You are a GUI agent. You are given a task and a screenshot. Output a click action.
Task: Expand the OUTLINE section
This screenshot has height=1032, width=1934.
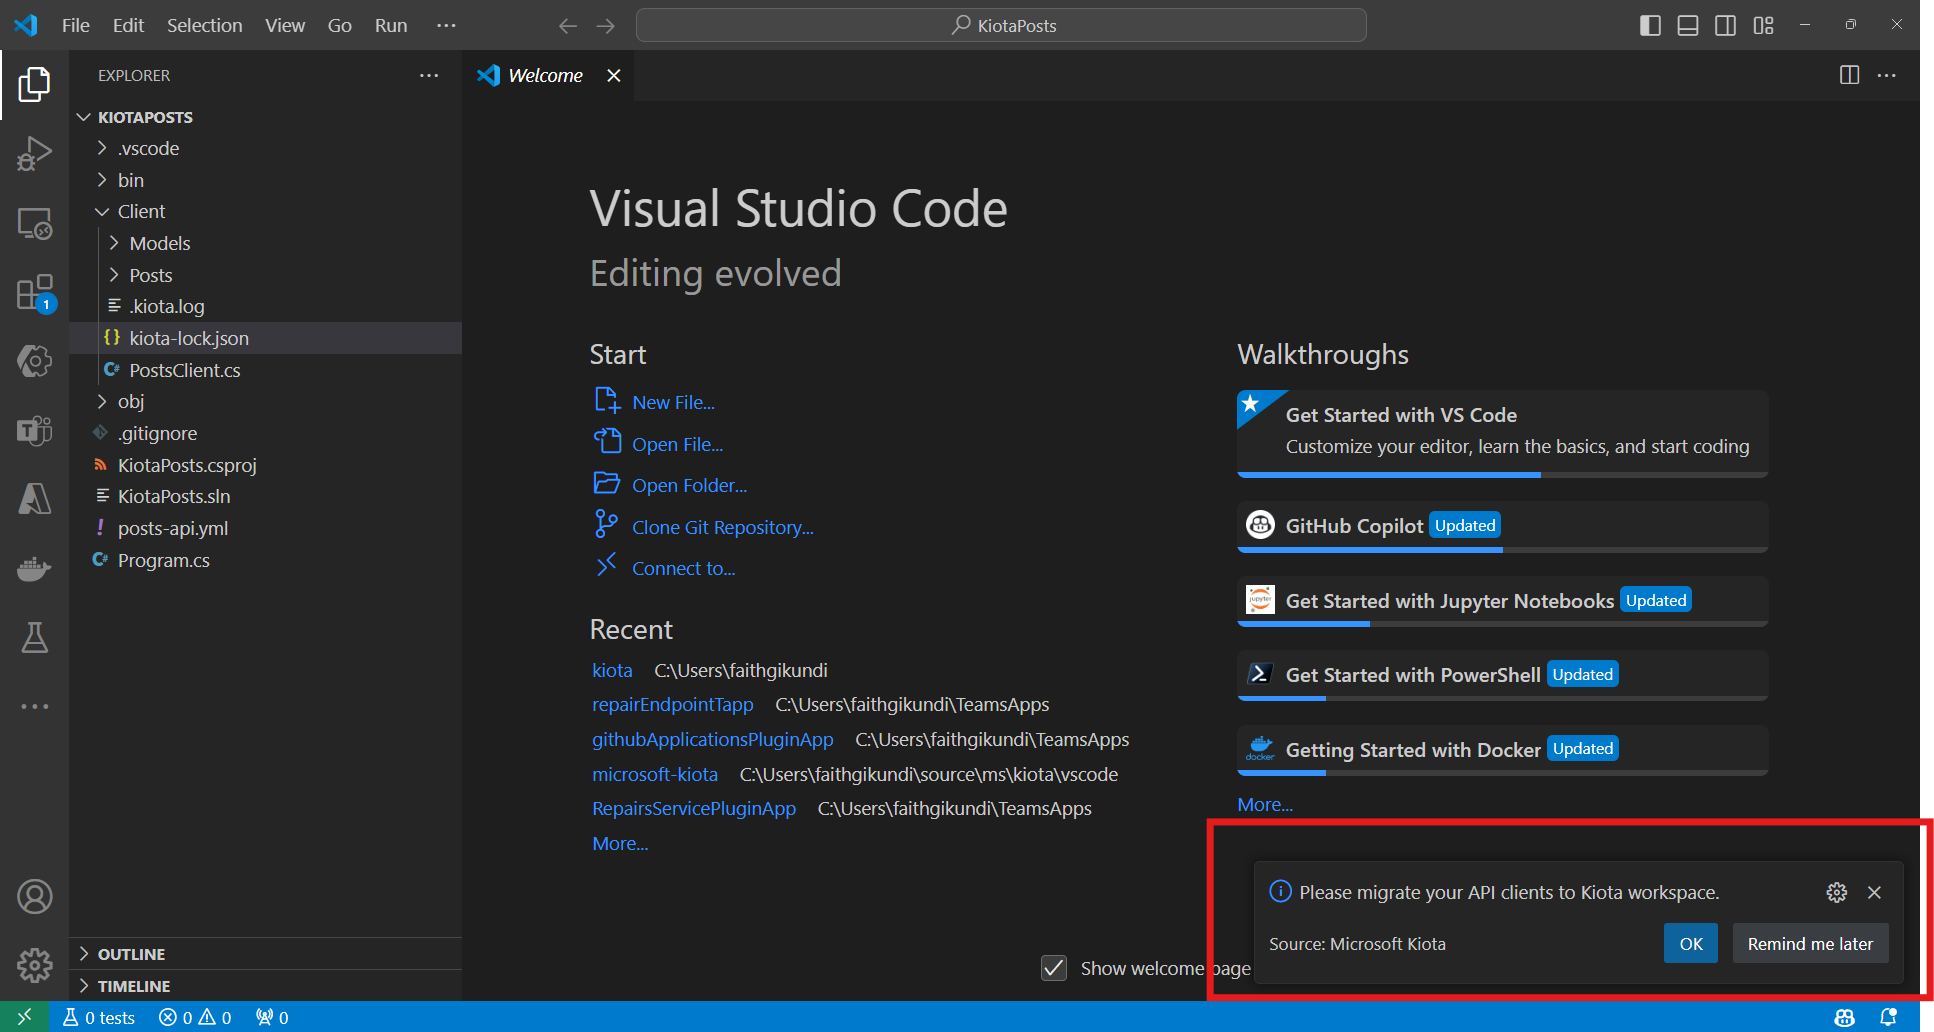[x=265, y=954]
